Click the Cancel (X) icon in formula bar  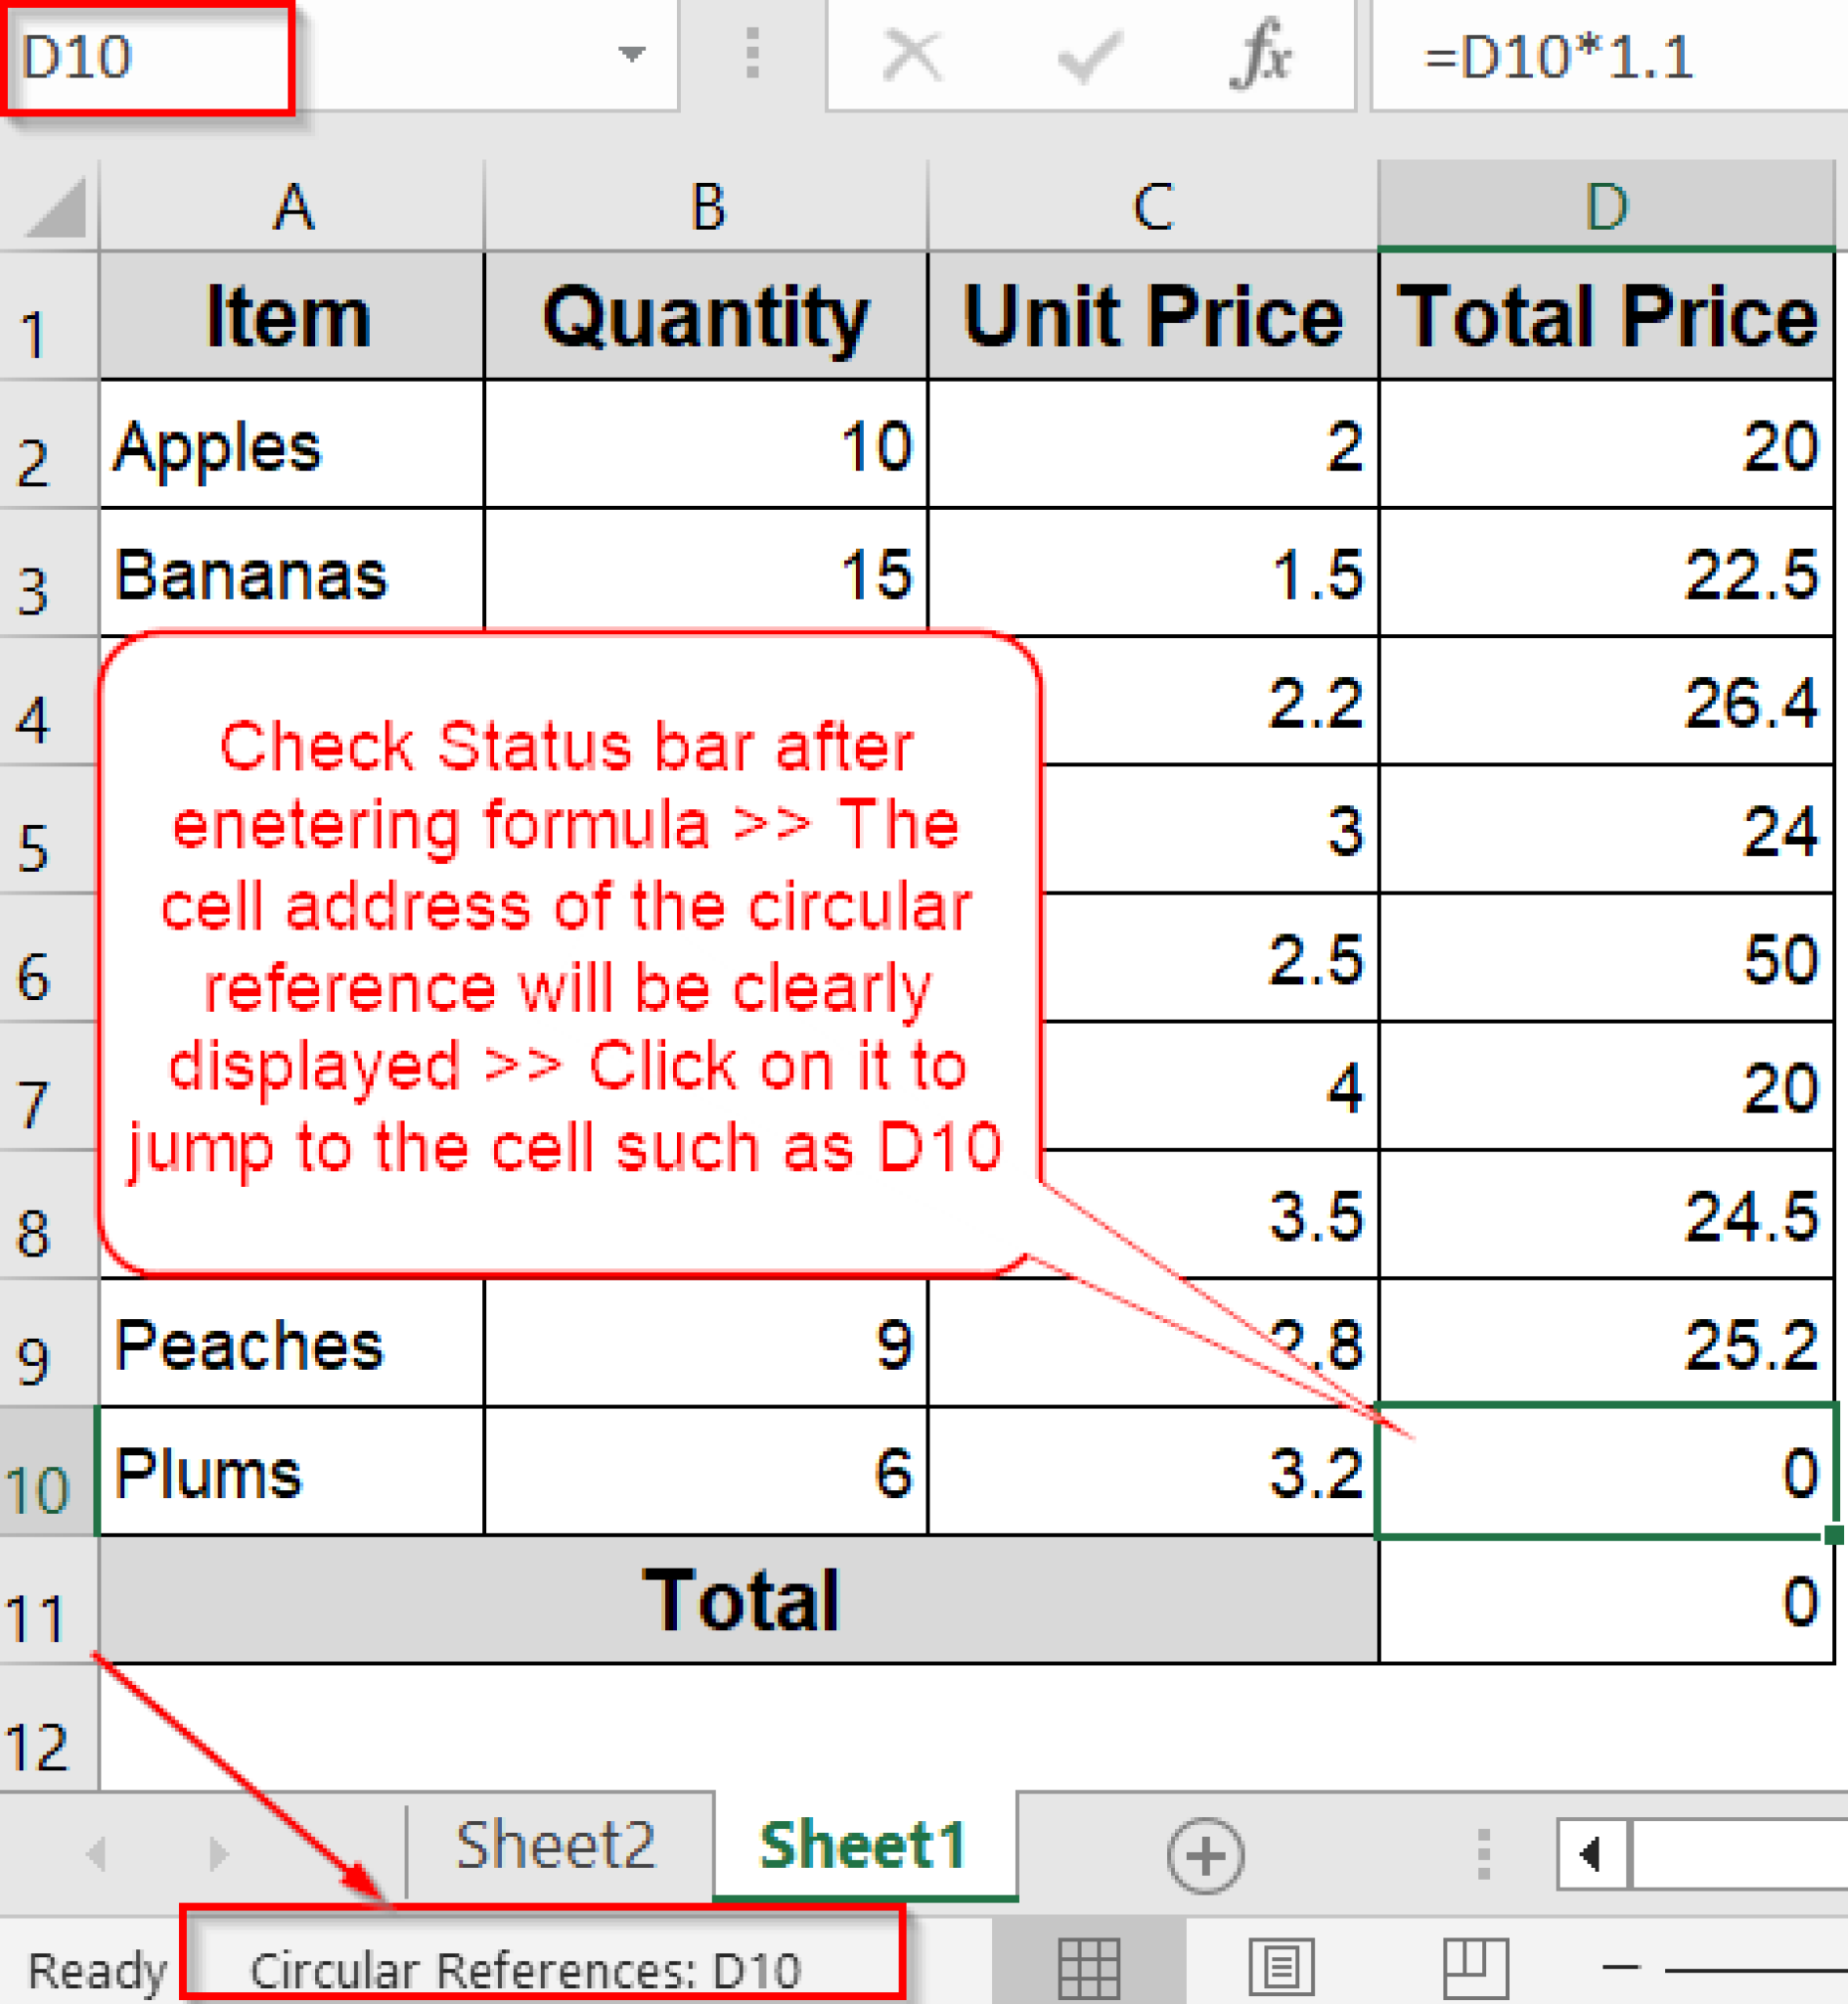(x=912, y=55)
